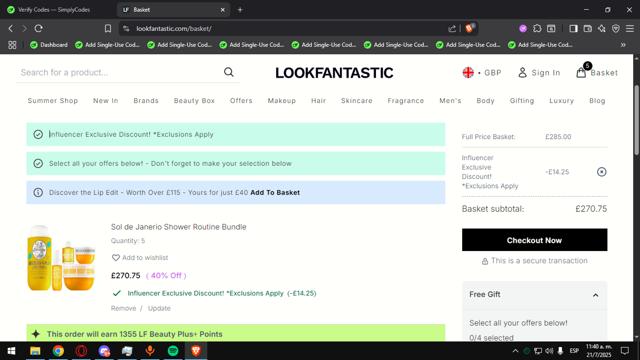This screenshot has height=360, width=640.
Task: Open the purple profile extension icon
Action: pyautogui.click(x=523, y=28)
